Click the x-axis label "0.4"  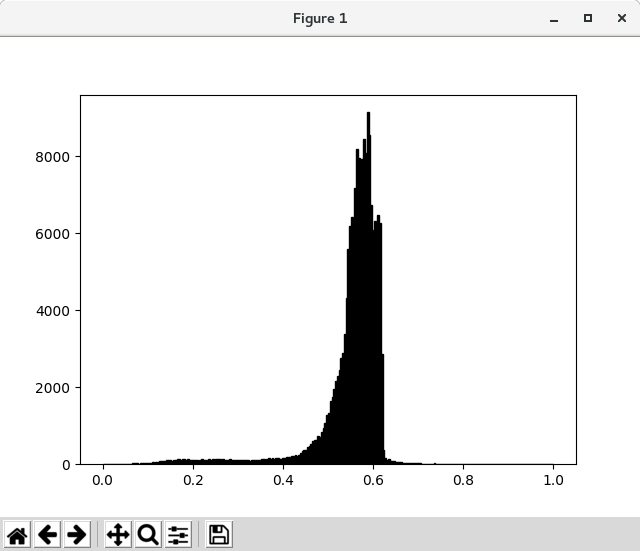[x=283, y=480]
